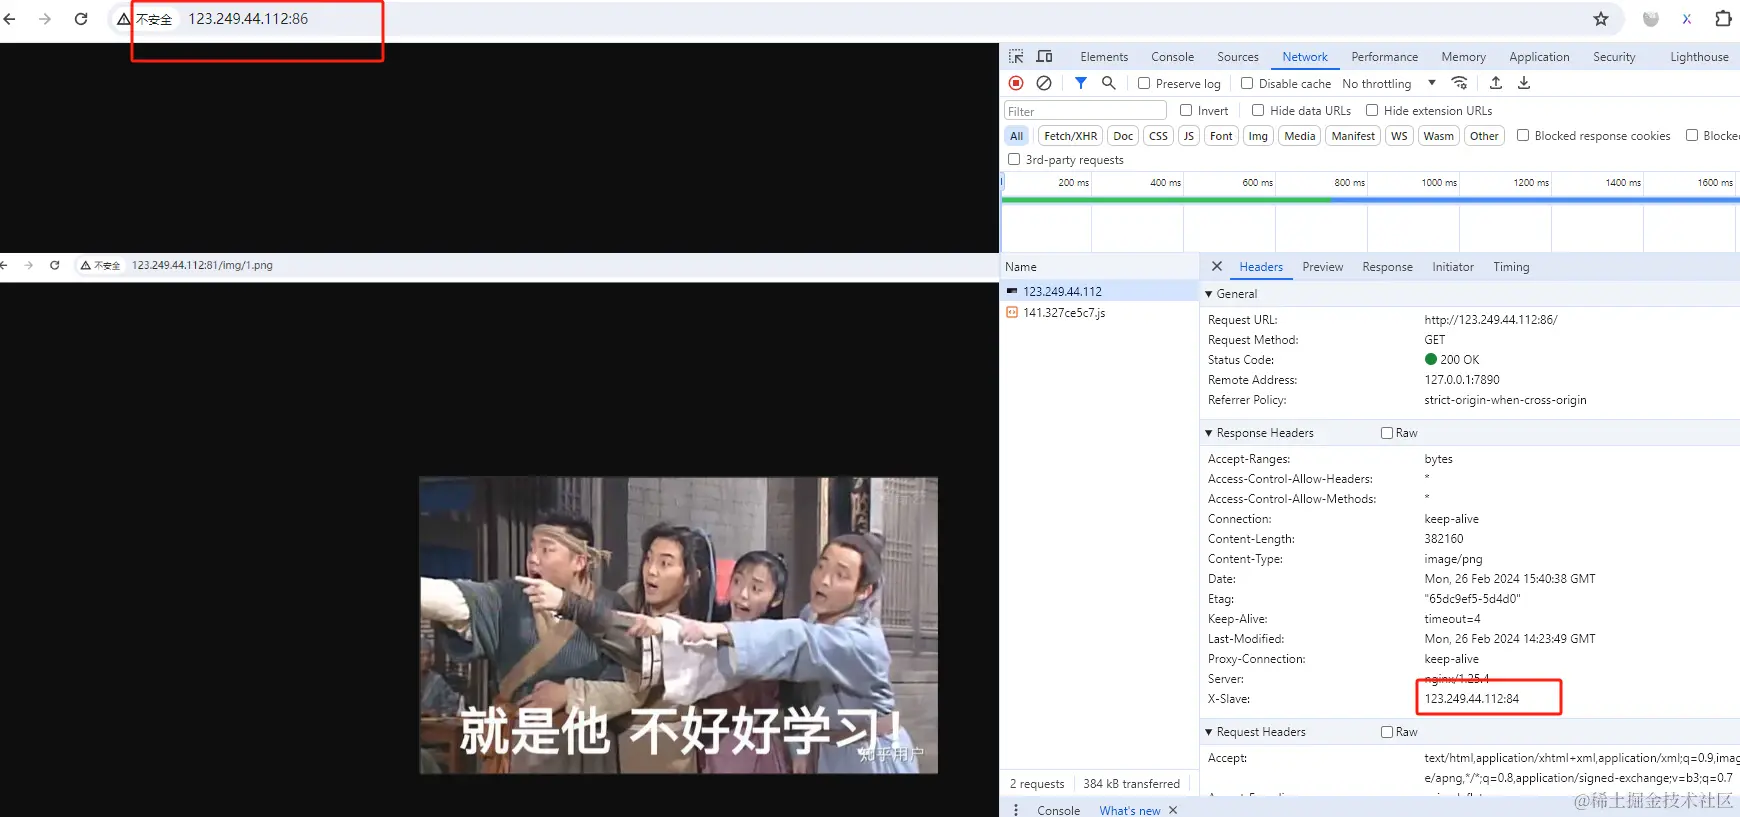The height and width of the screenshot is (817, 1740).
Task: Toggle the network filter funnel icon
Action: [x=1081, y=83]
